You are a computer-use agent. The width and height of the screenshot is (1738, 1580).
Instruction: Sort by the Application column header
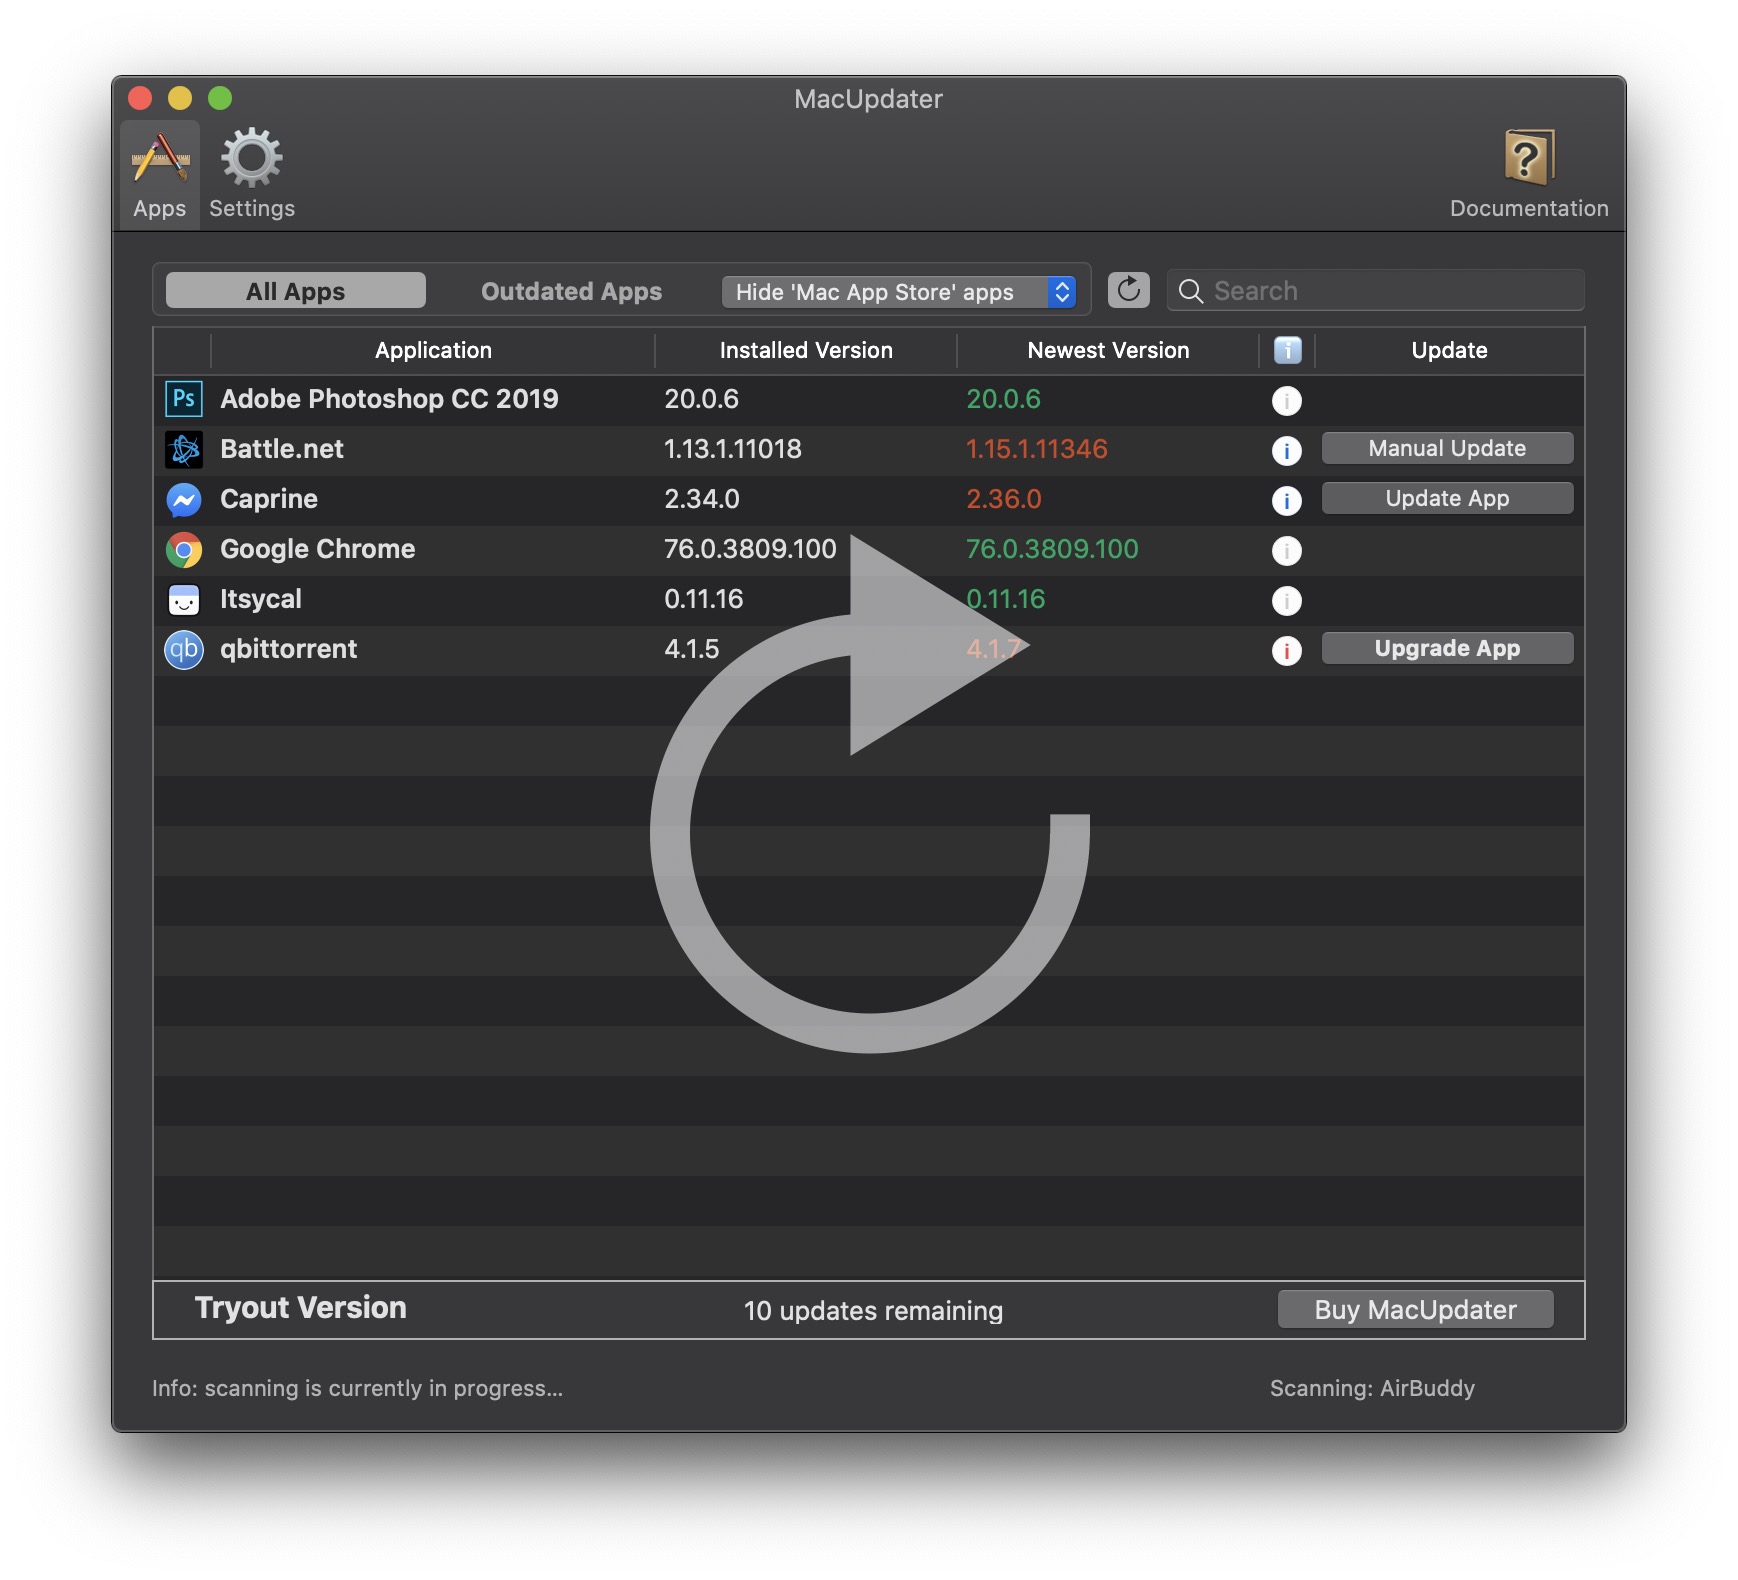[x=433, y=350]
